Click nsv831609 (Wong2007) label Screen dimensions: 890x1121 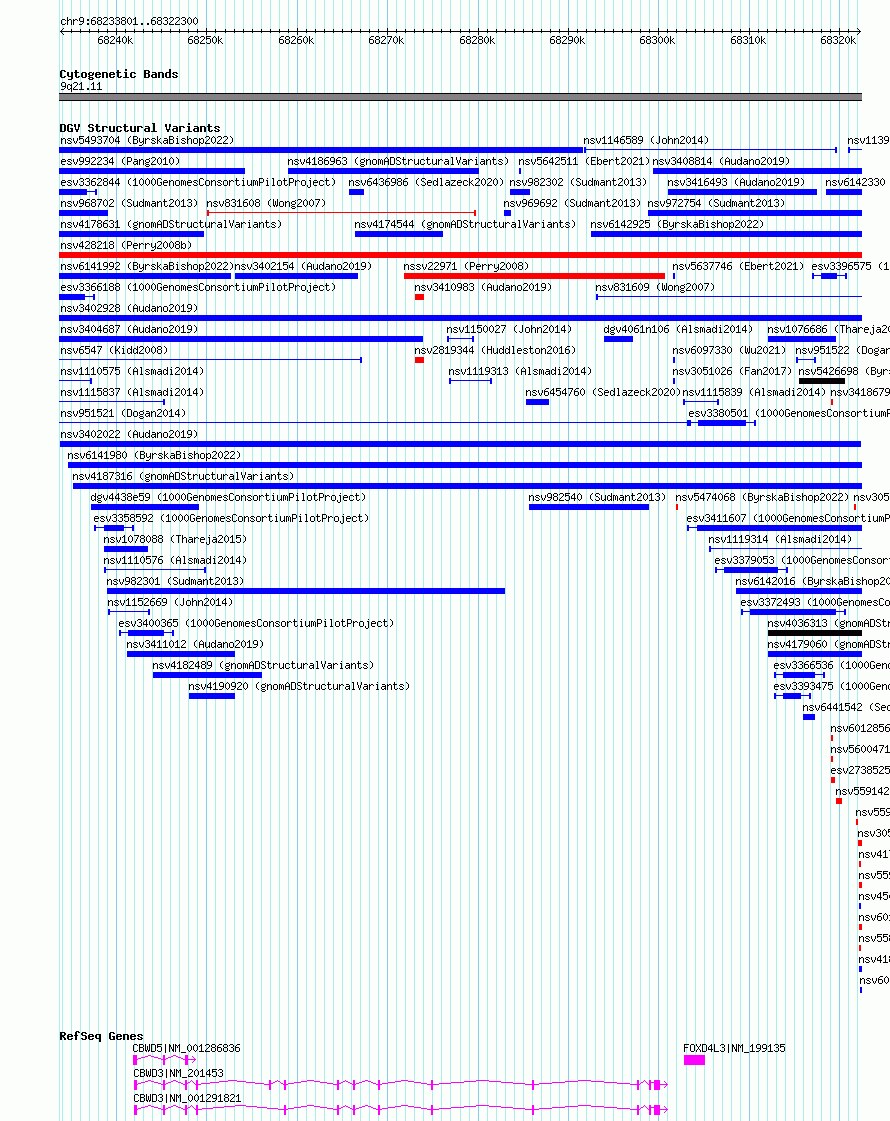point(655,287)
